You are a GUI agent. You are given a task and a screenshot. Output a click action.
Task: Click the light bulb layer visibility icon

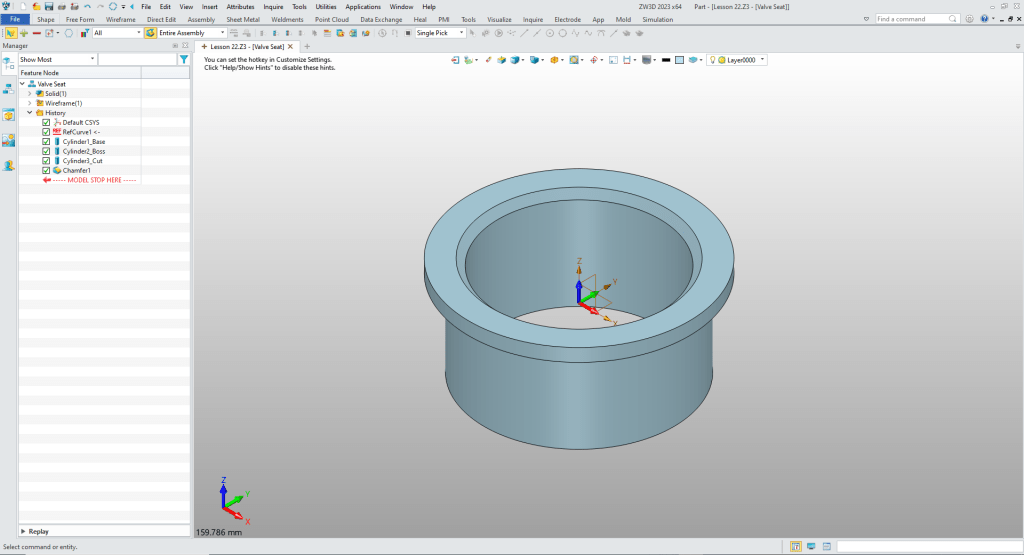712,60
